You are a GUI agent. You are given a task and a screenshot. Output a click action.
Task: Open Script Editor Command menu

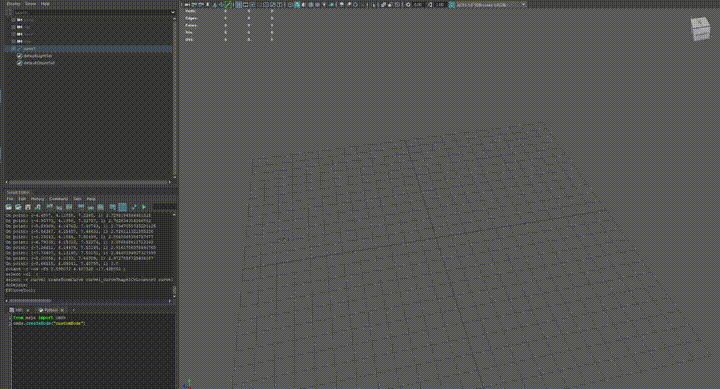(58, 199)
